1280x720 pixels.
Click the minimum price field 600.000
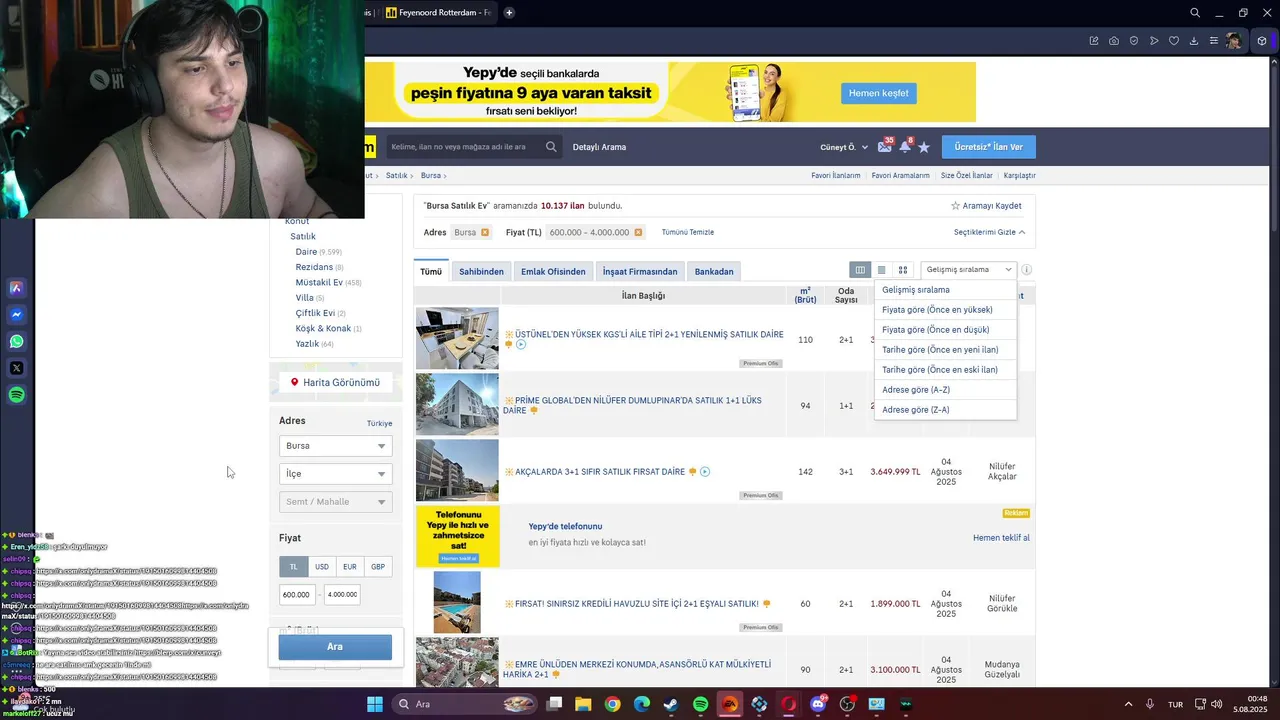point(297,594)
